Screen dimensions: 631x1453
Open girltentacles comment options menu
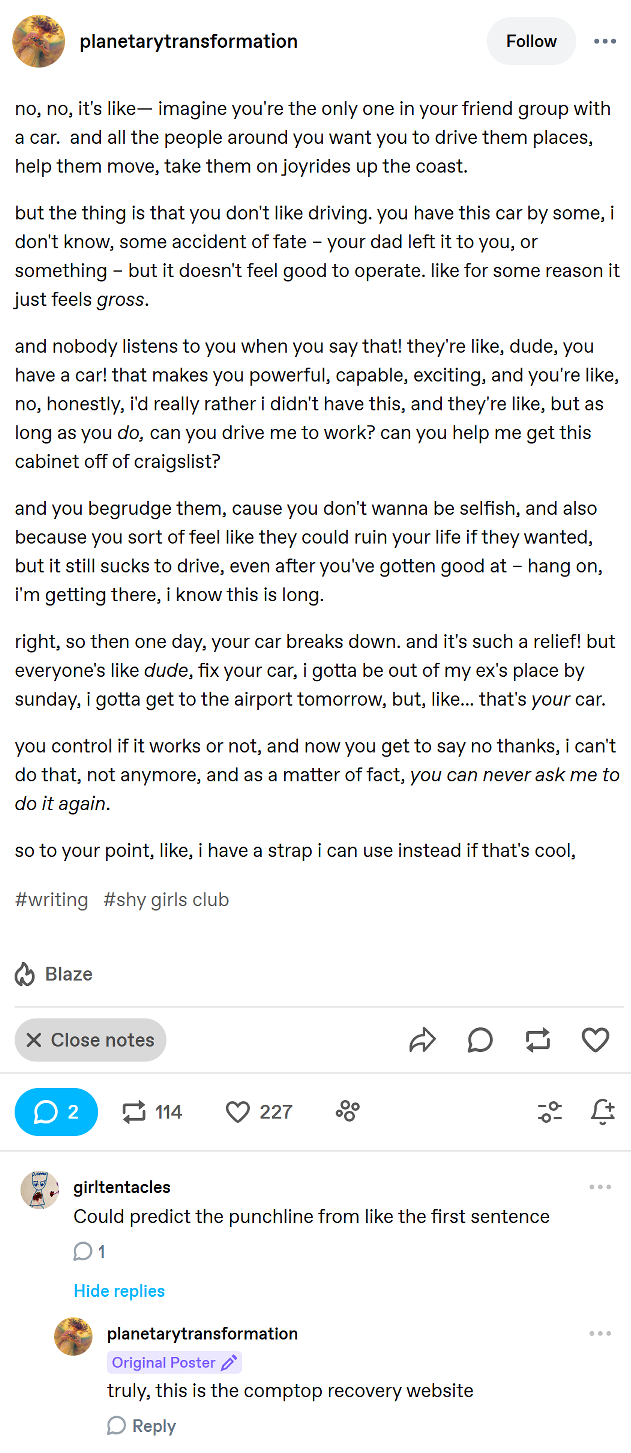[x=600, y=1187]
